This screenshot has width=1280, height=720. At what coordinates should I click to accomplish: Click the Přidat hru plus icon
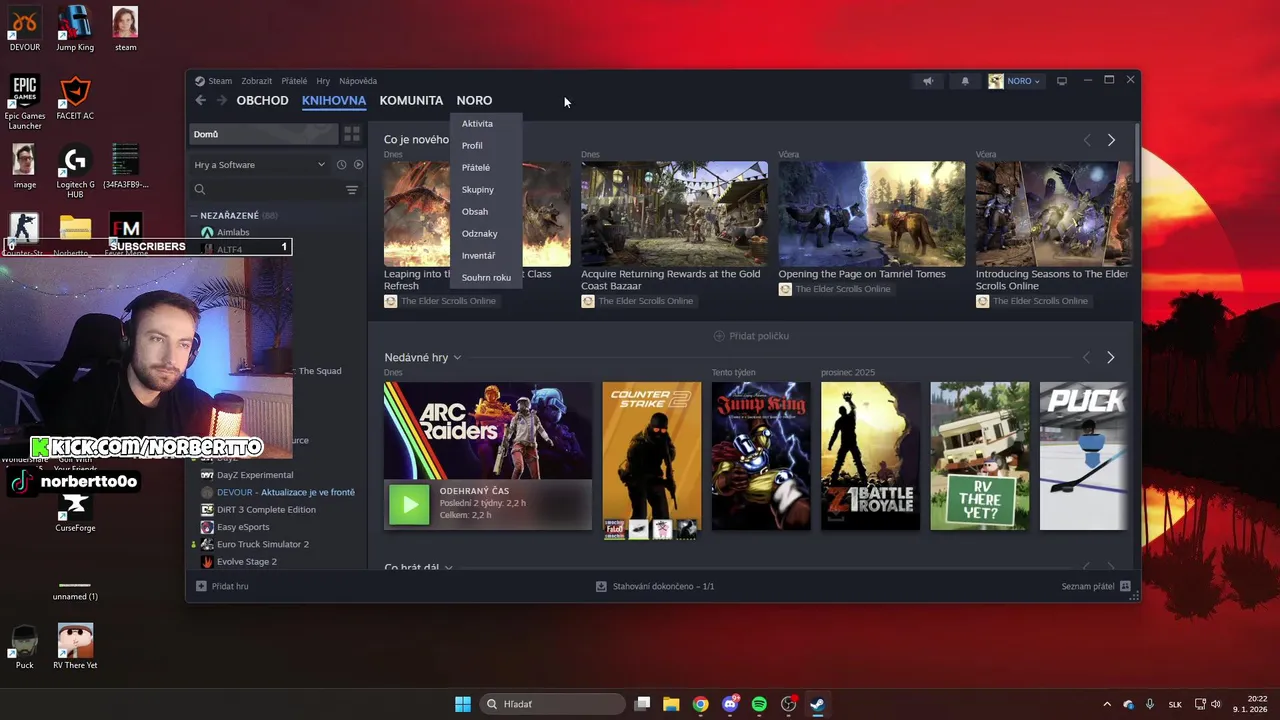click(x=201, y=586)
